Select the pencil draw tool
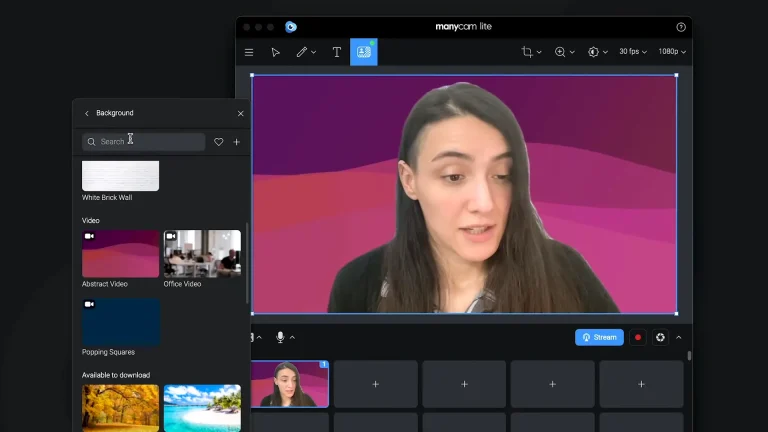The image size is (768, 432). click(301, 52)
